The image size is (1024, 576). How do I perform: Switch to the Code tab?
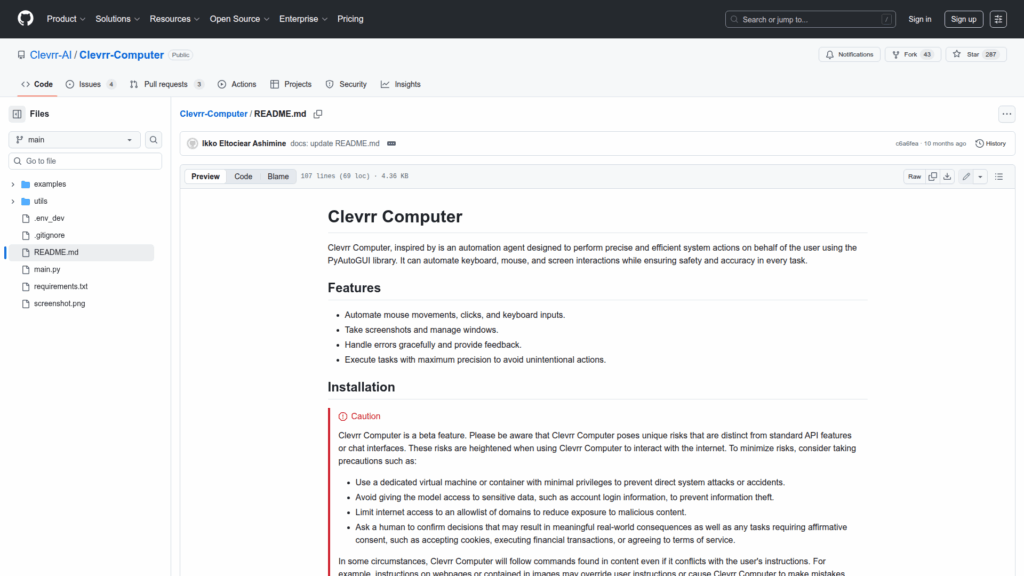click(x=37, y=84)
